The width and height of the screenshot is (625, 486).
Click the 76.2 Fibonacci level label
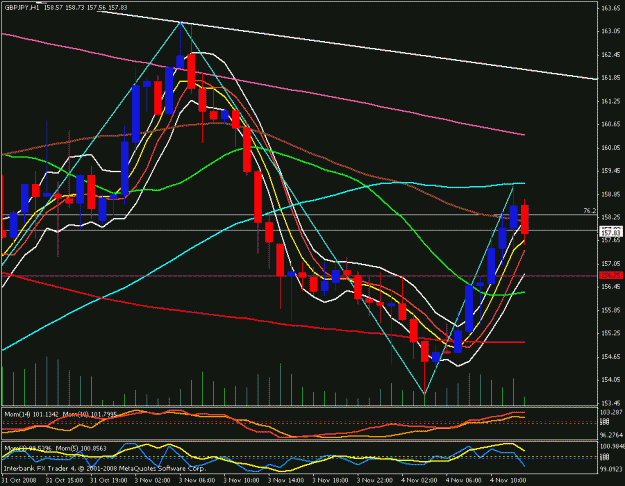click(590, 211)
